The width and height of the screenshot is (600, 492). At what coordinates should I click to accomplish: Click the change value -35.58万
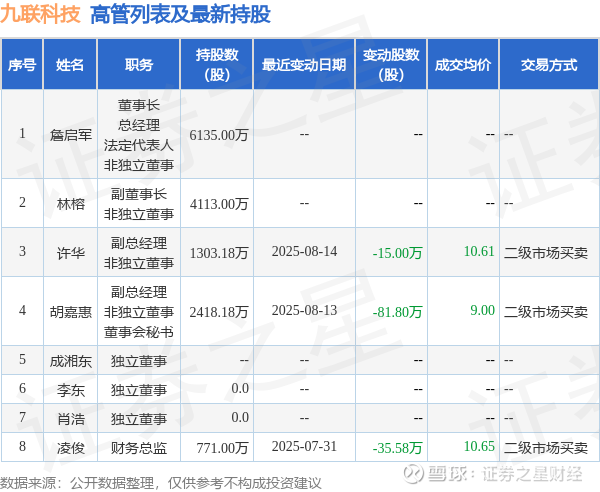click(397, 448)
